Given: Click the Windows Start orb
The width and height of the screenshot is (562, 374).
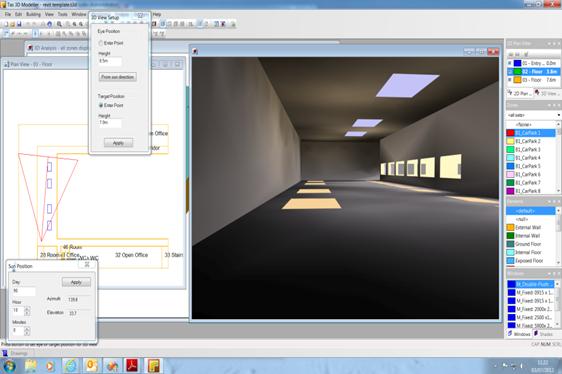Looking at the screenshot, I should pyautogui.click(x=9, y=366).
